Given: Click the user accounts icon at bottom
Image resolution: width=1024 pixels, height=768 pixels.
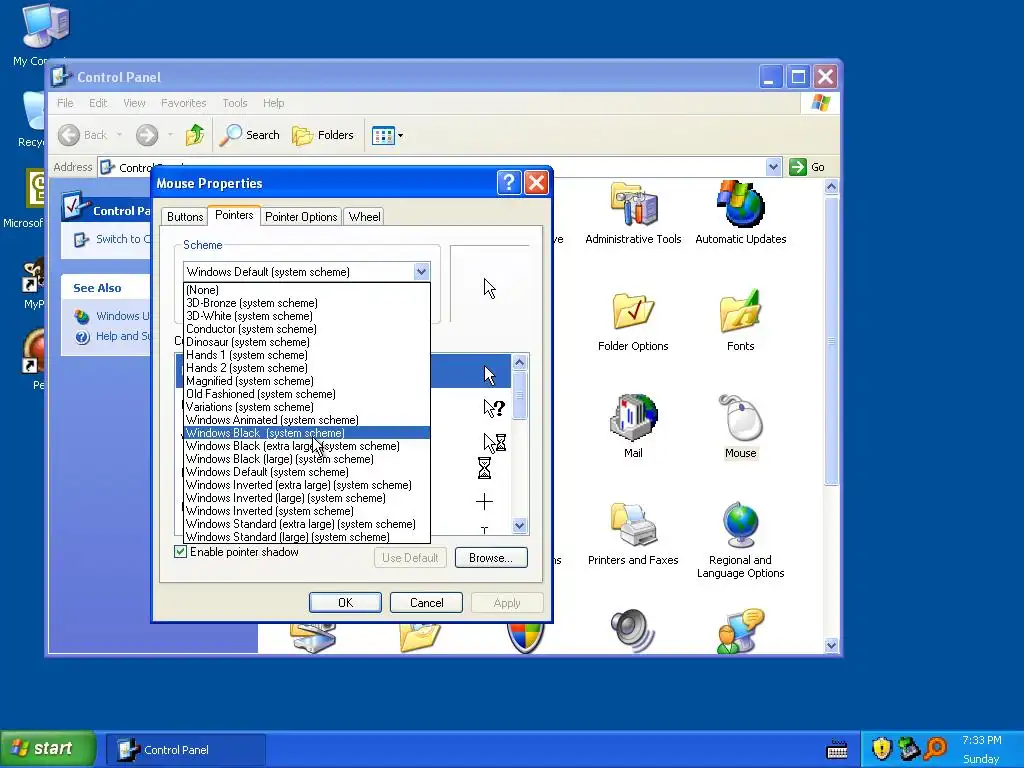Looking at the screenshot, I should (x=740, y=630).
